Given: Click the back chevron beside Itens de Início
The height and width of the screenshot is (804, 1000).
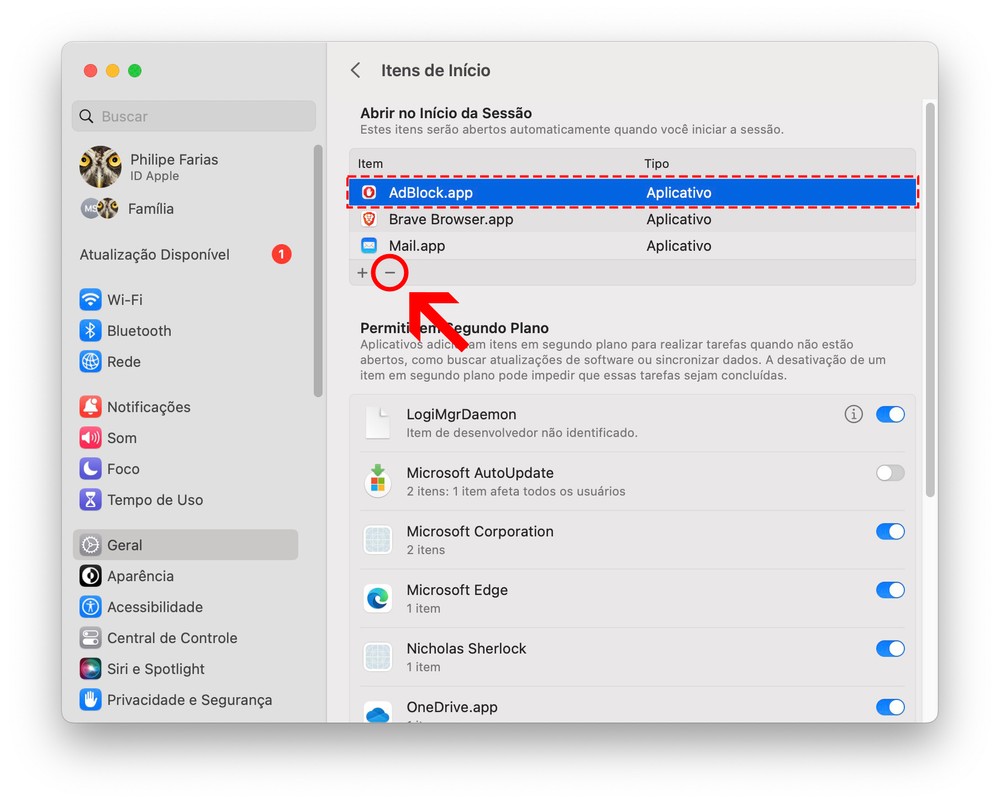Looking at the screenshot, I should pyautogui.click(x=356, y=70).
